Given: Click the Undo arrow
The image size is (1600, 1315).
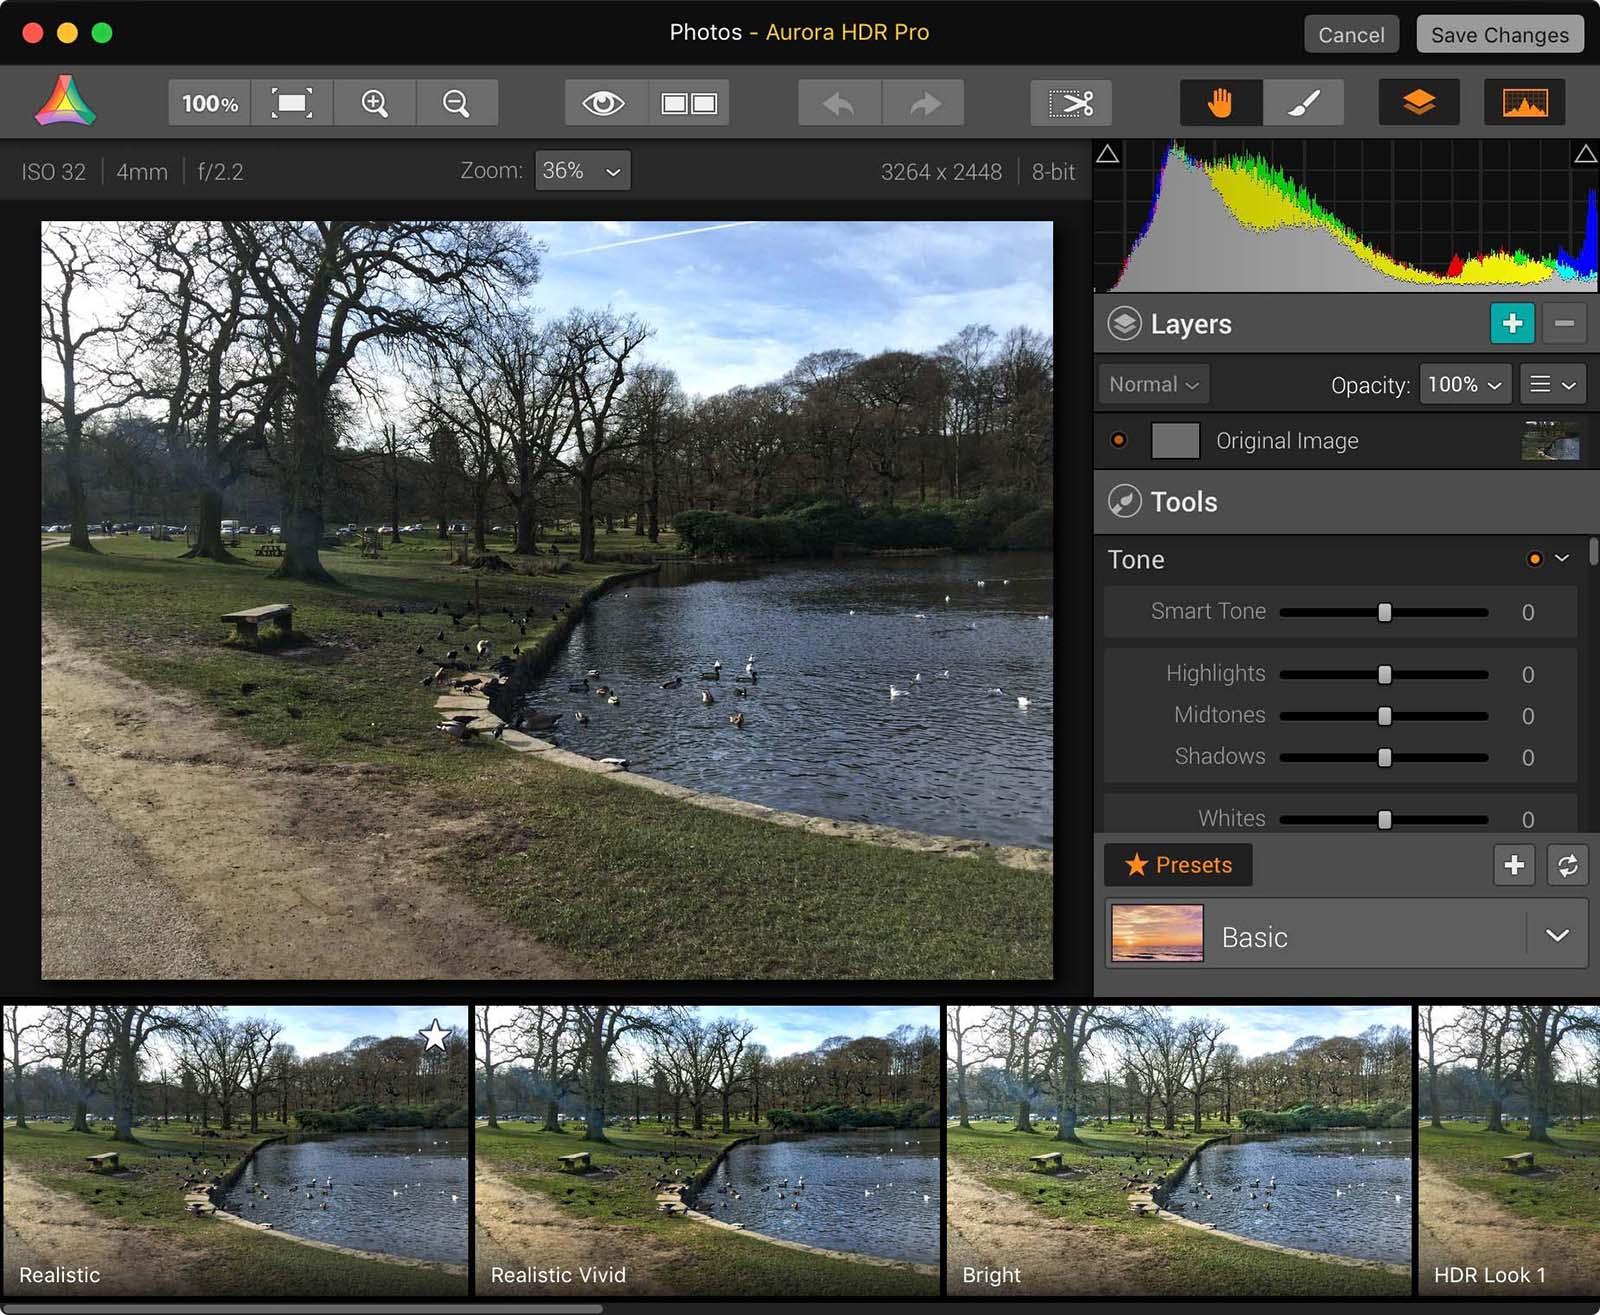Looking at the screenshot, I should click(x=839, y=103).
